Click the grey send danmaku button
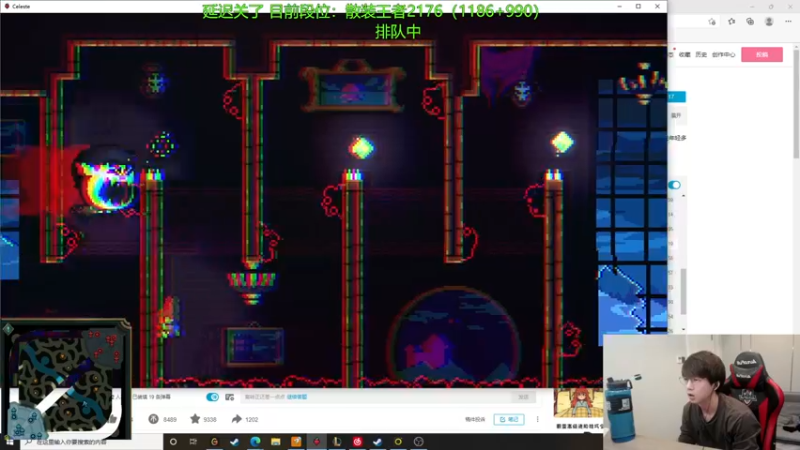Image resolution: width=800 pixels, height=450 pixels. (524, 397)
